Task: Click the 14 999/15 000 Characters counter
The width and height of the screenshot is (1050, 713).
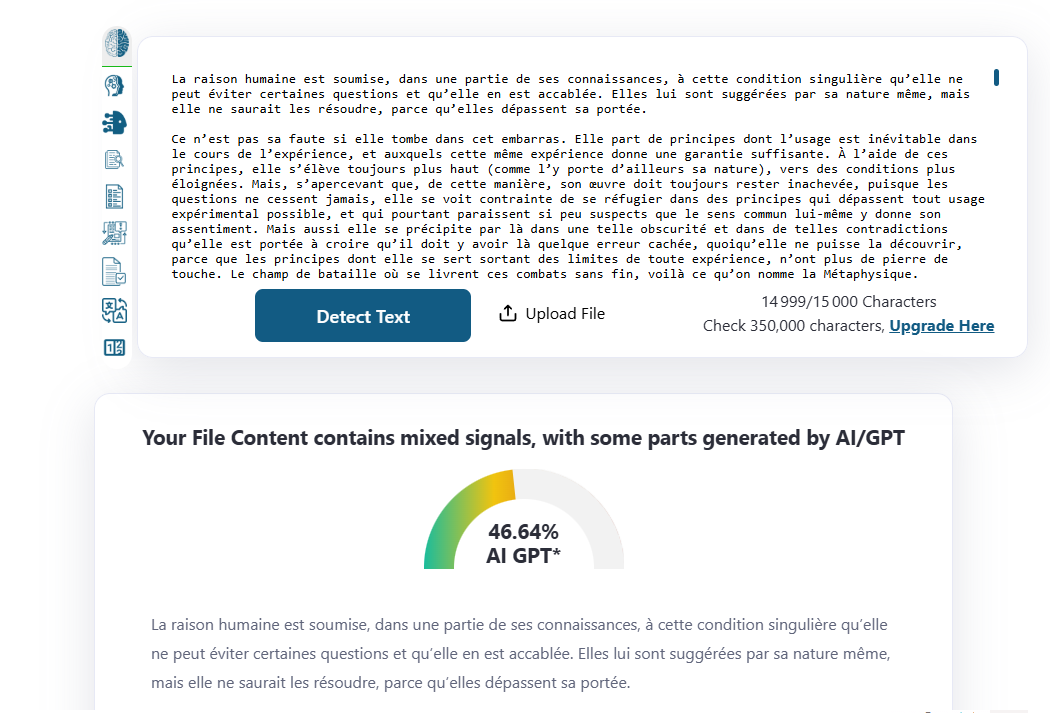Action: [x=848, y=302]
